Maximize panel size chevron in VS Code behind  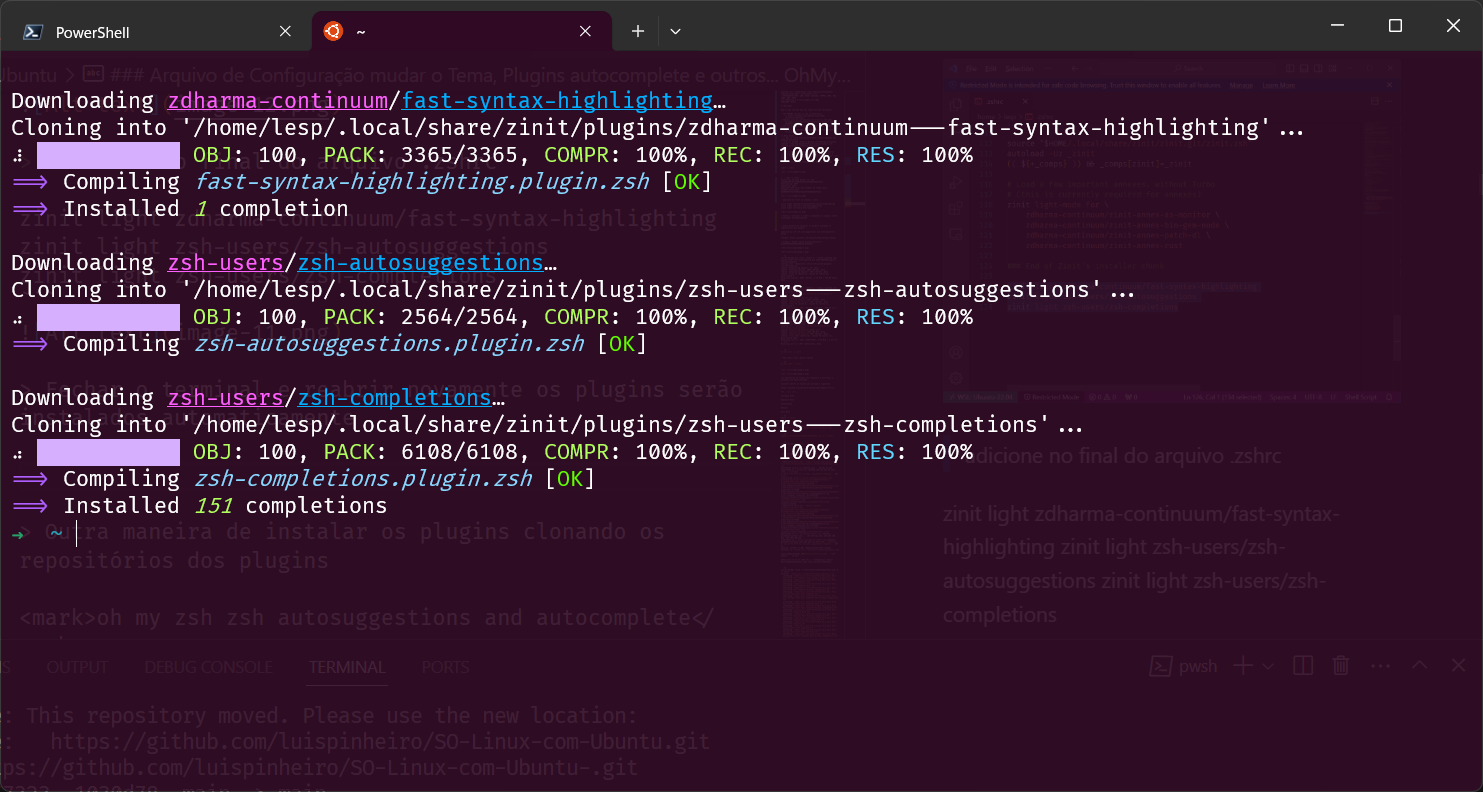coord(1419,666)
